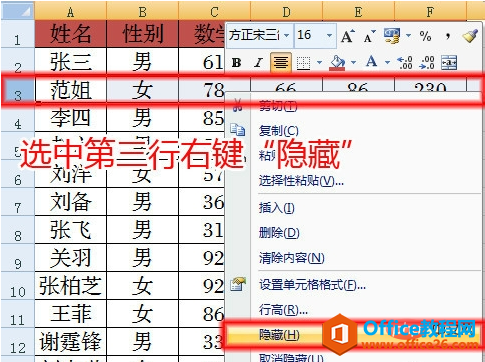Open font color dropdown arrow
485x362 pixels.
[387, 62]
